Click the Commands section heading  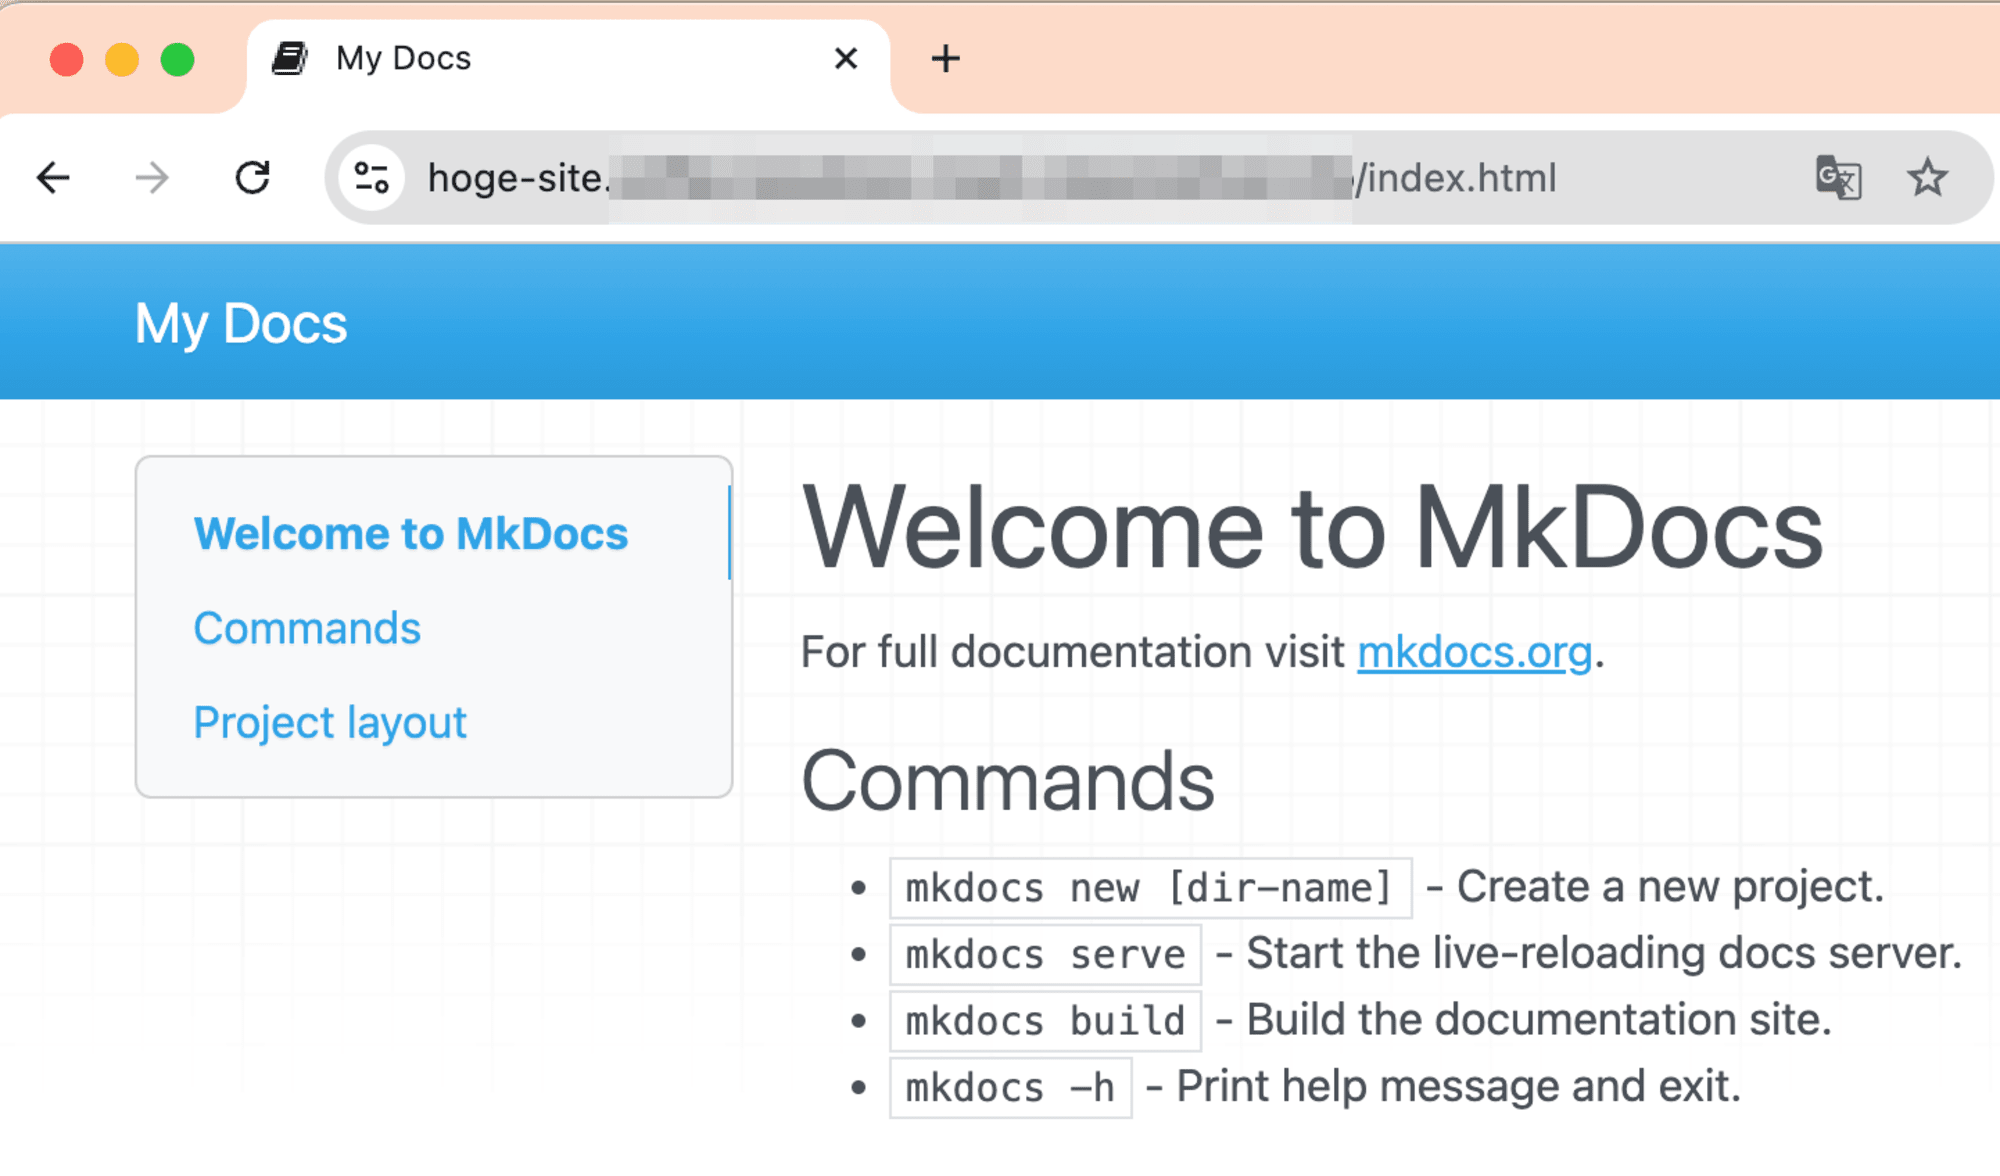[1008, 781]
